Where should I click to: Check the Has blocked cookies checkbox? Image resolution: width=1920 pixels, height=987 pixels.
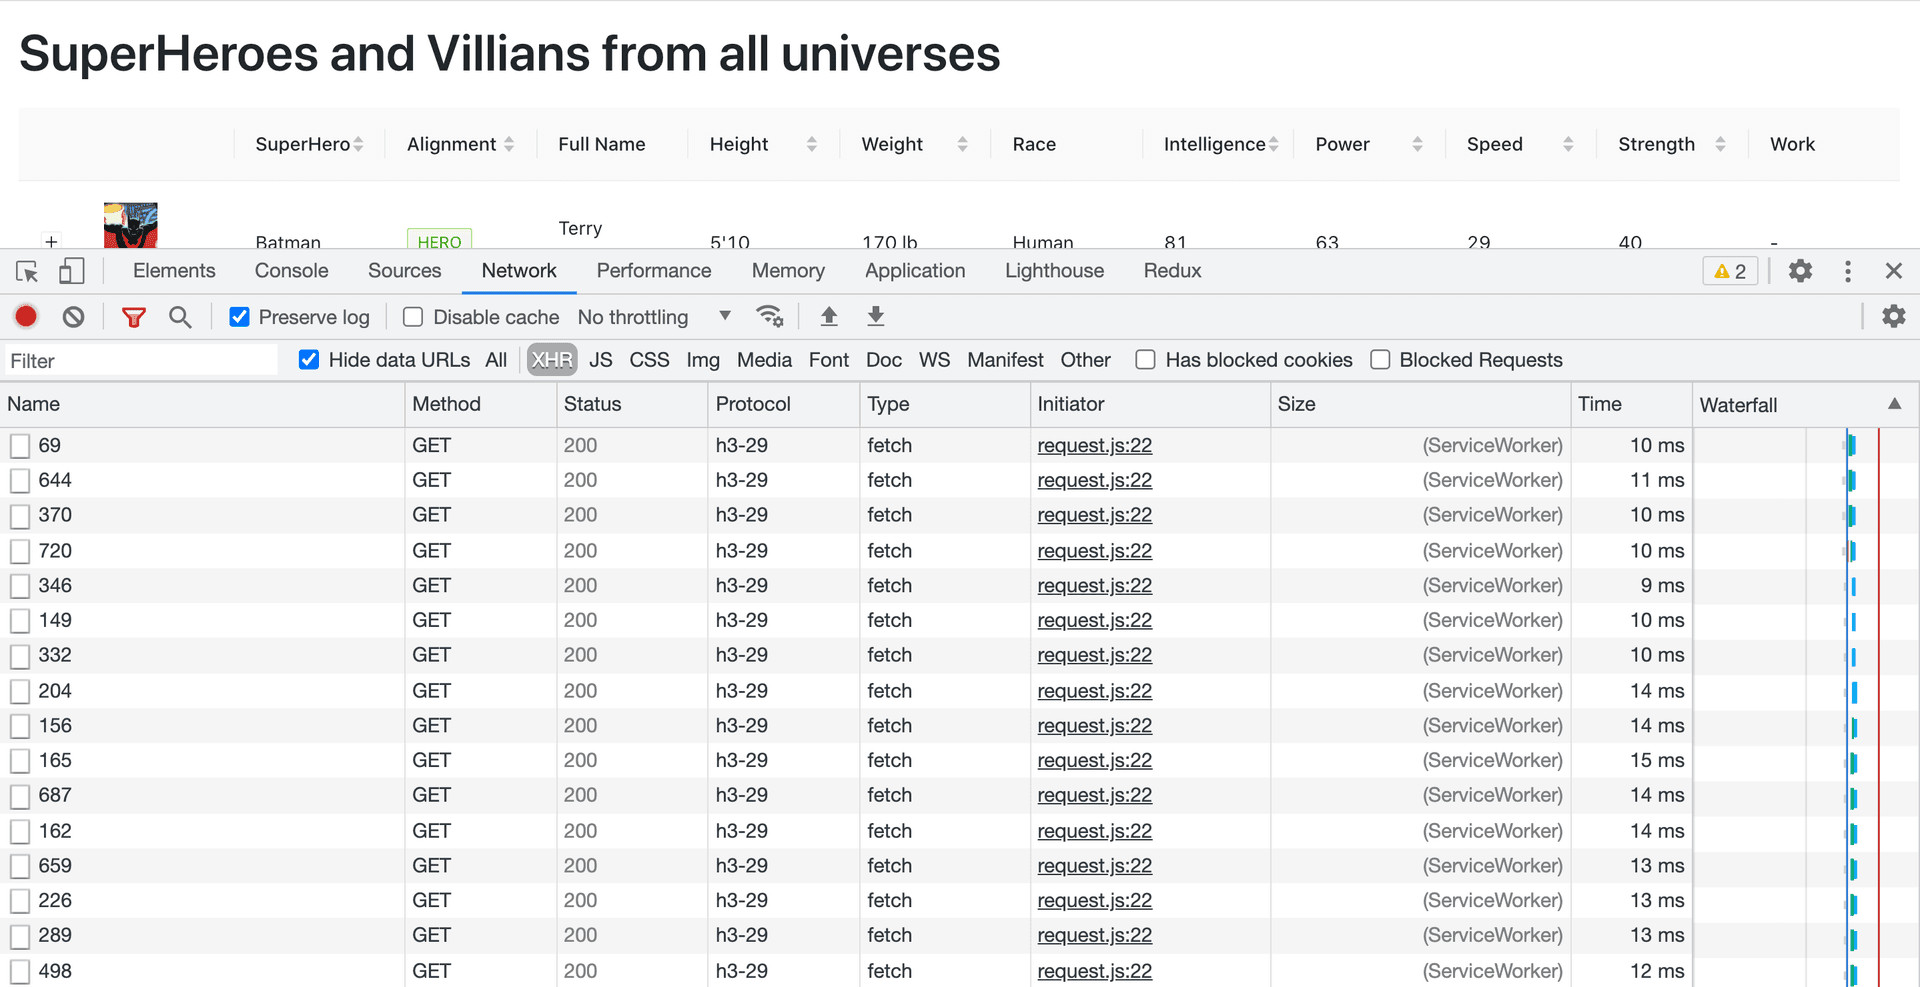[1146, 360]
